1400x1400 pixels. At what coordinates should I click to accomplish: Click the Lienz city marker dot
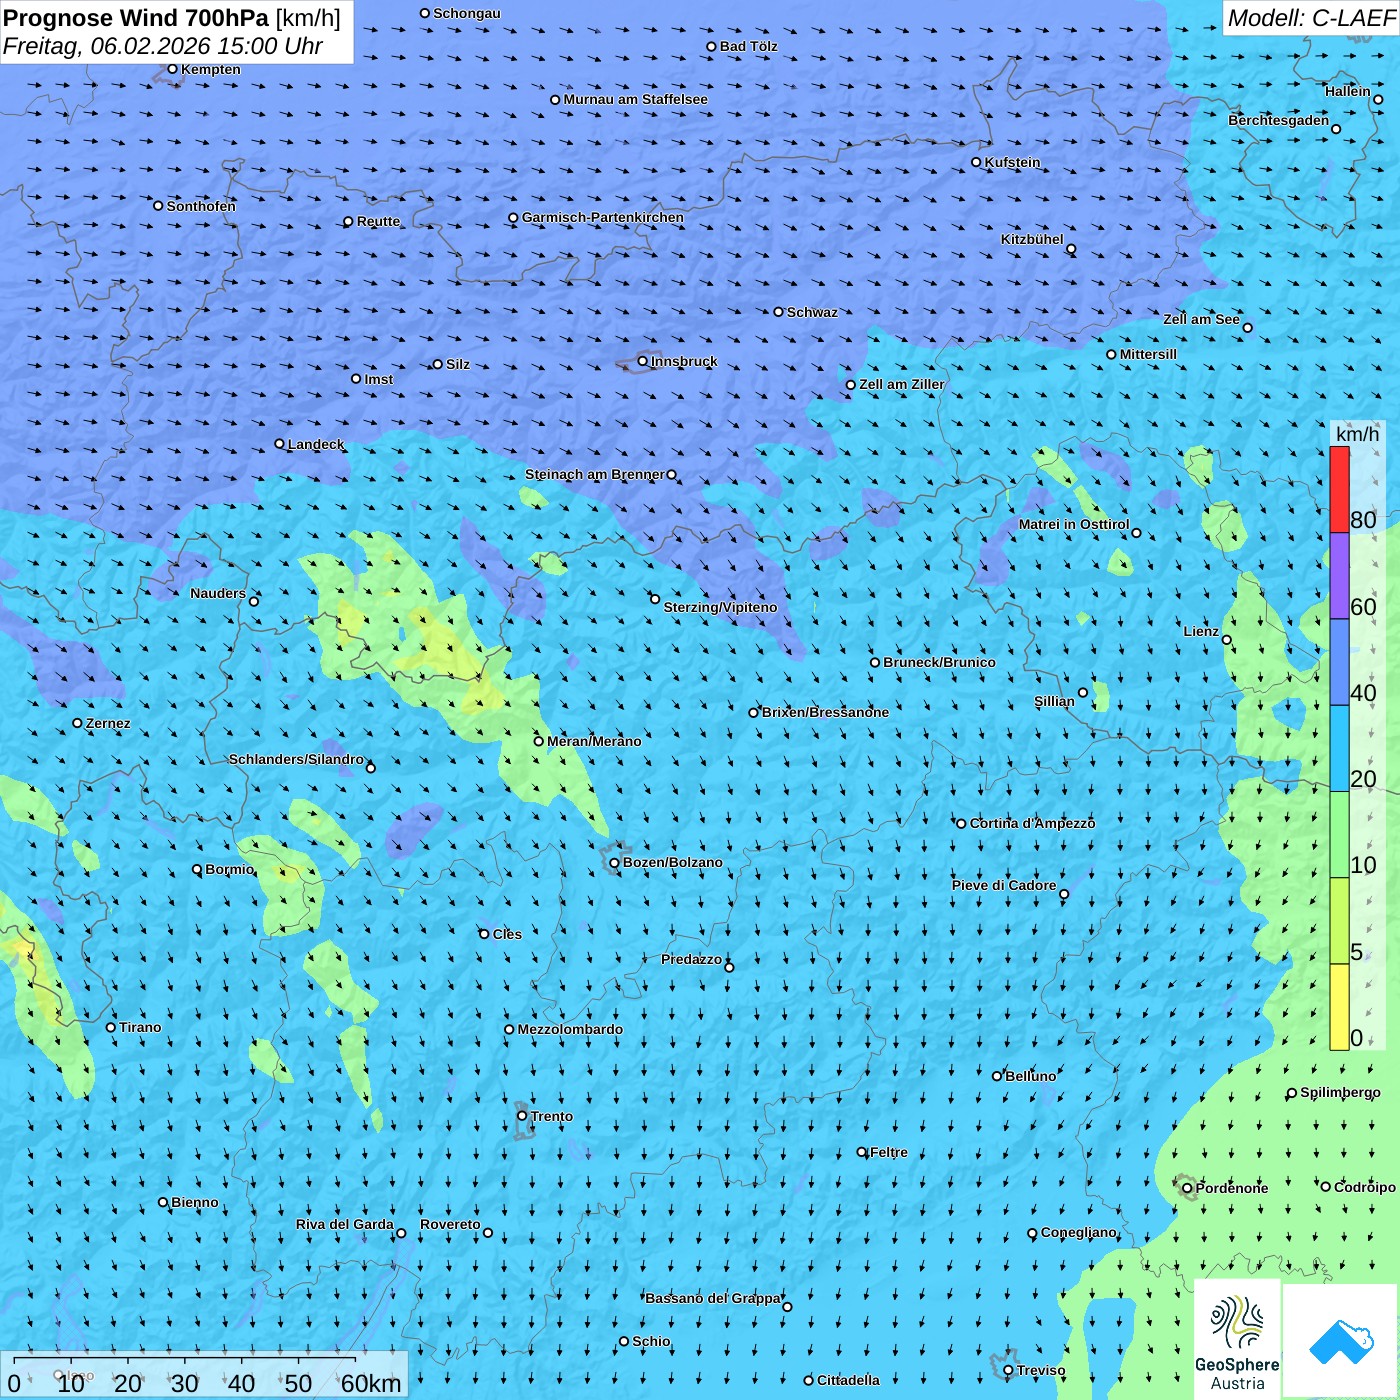[x=1227, y=640]
